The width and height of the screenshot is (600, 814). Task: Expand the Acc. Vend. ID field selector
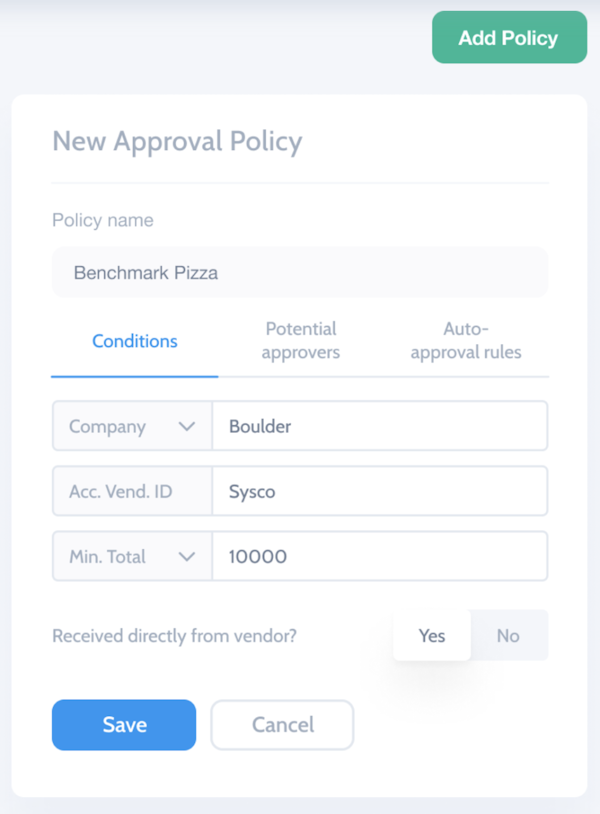click(131, 491)
